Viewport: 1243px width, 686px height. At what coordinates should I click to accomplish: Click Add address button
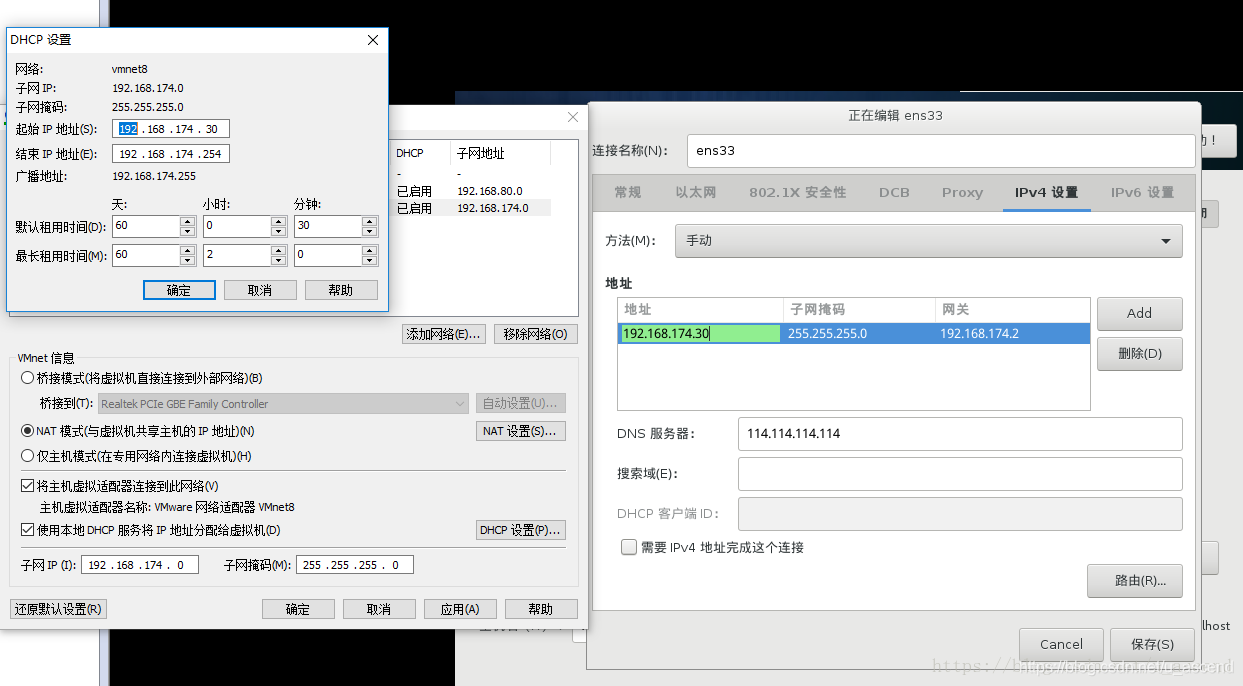click(1140, 313)
